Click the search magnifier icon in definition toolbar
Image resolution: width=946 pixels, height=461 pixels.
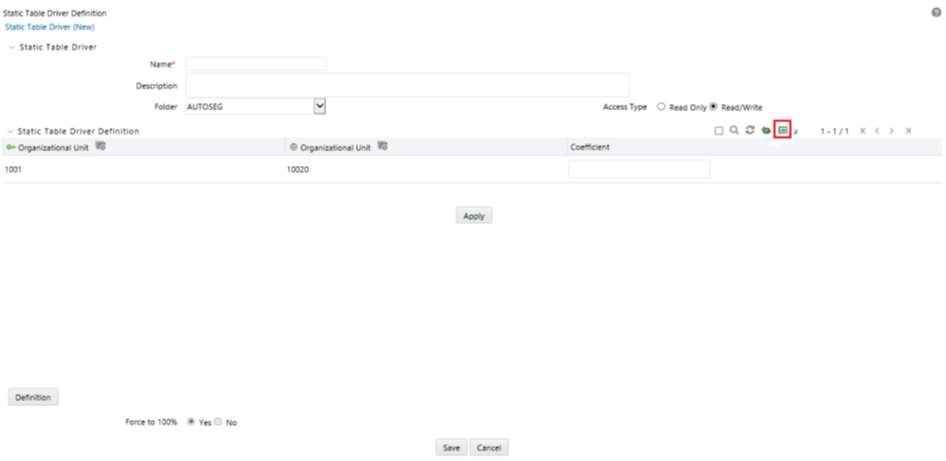734,130
